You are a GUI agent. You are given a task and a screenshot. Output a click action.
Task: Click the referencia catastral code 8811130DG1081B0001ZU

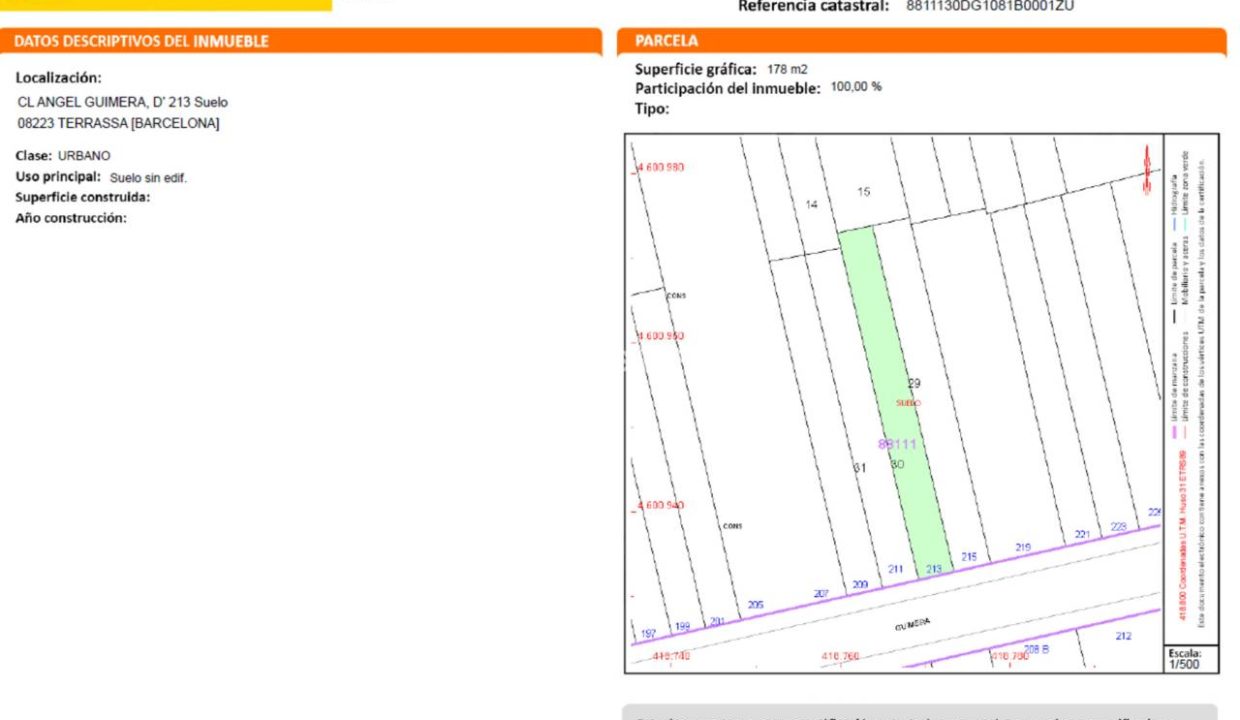(x=977, y=6)
